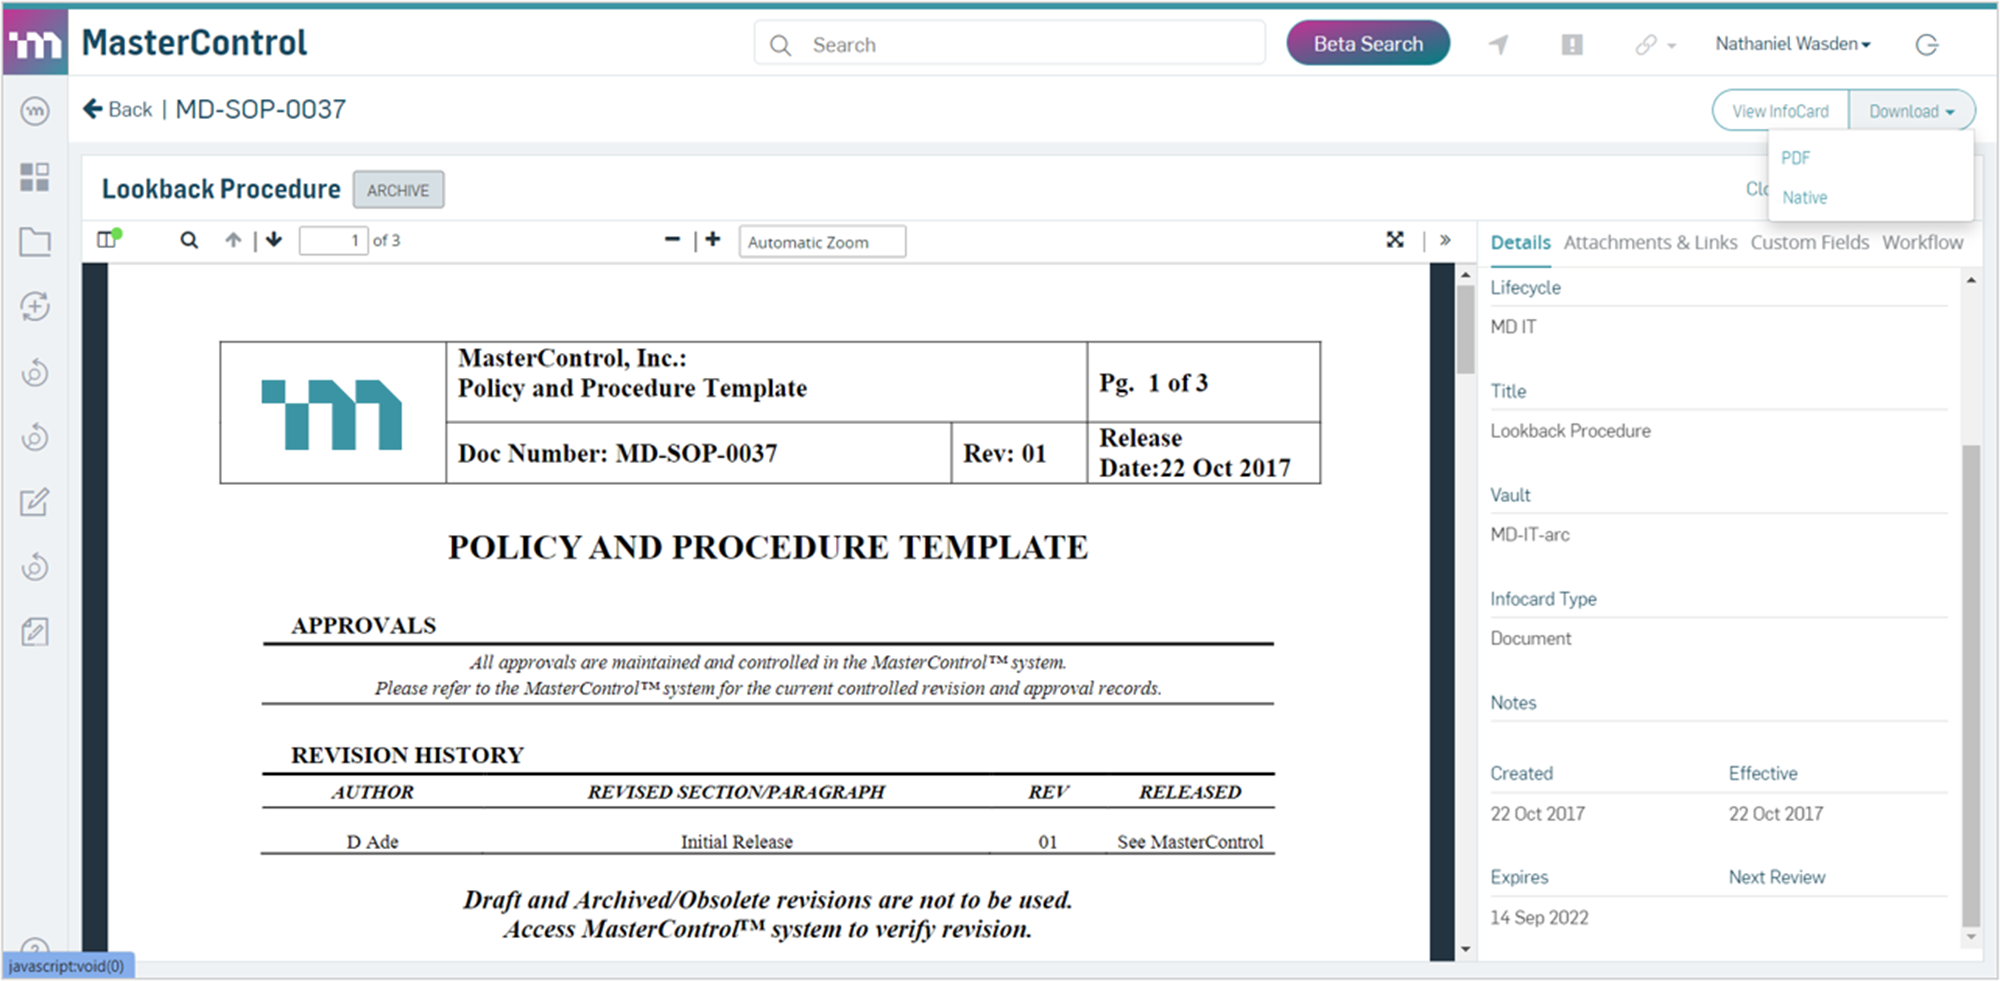Click the page number input field

[334, 240]
